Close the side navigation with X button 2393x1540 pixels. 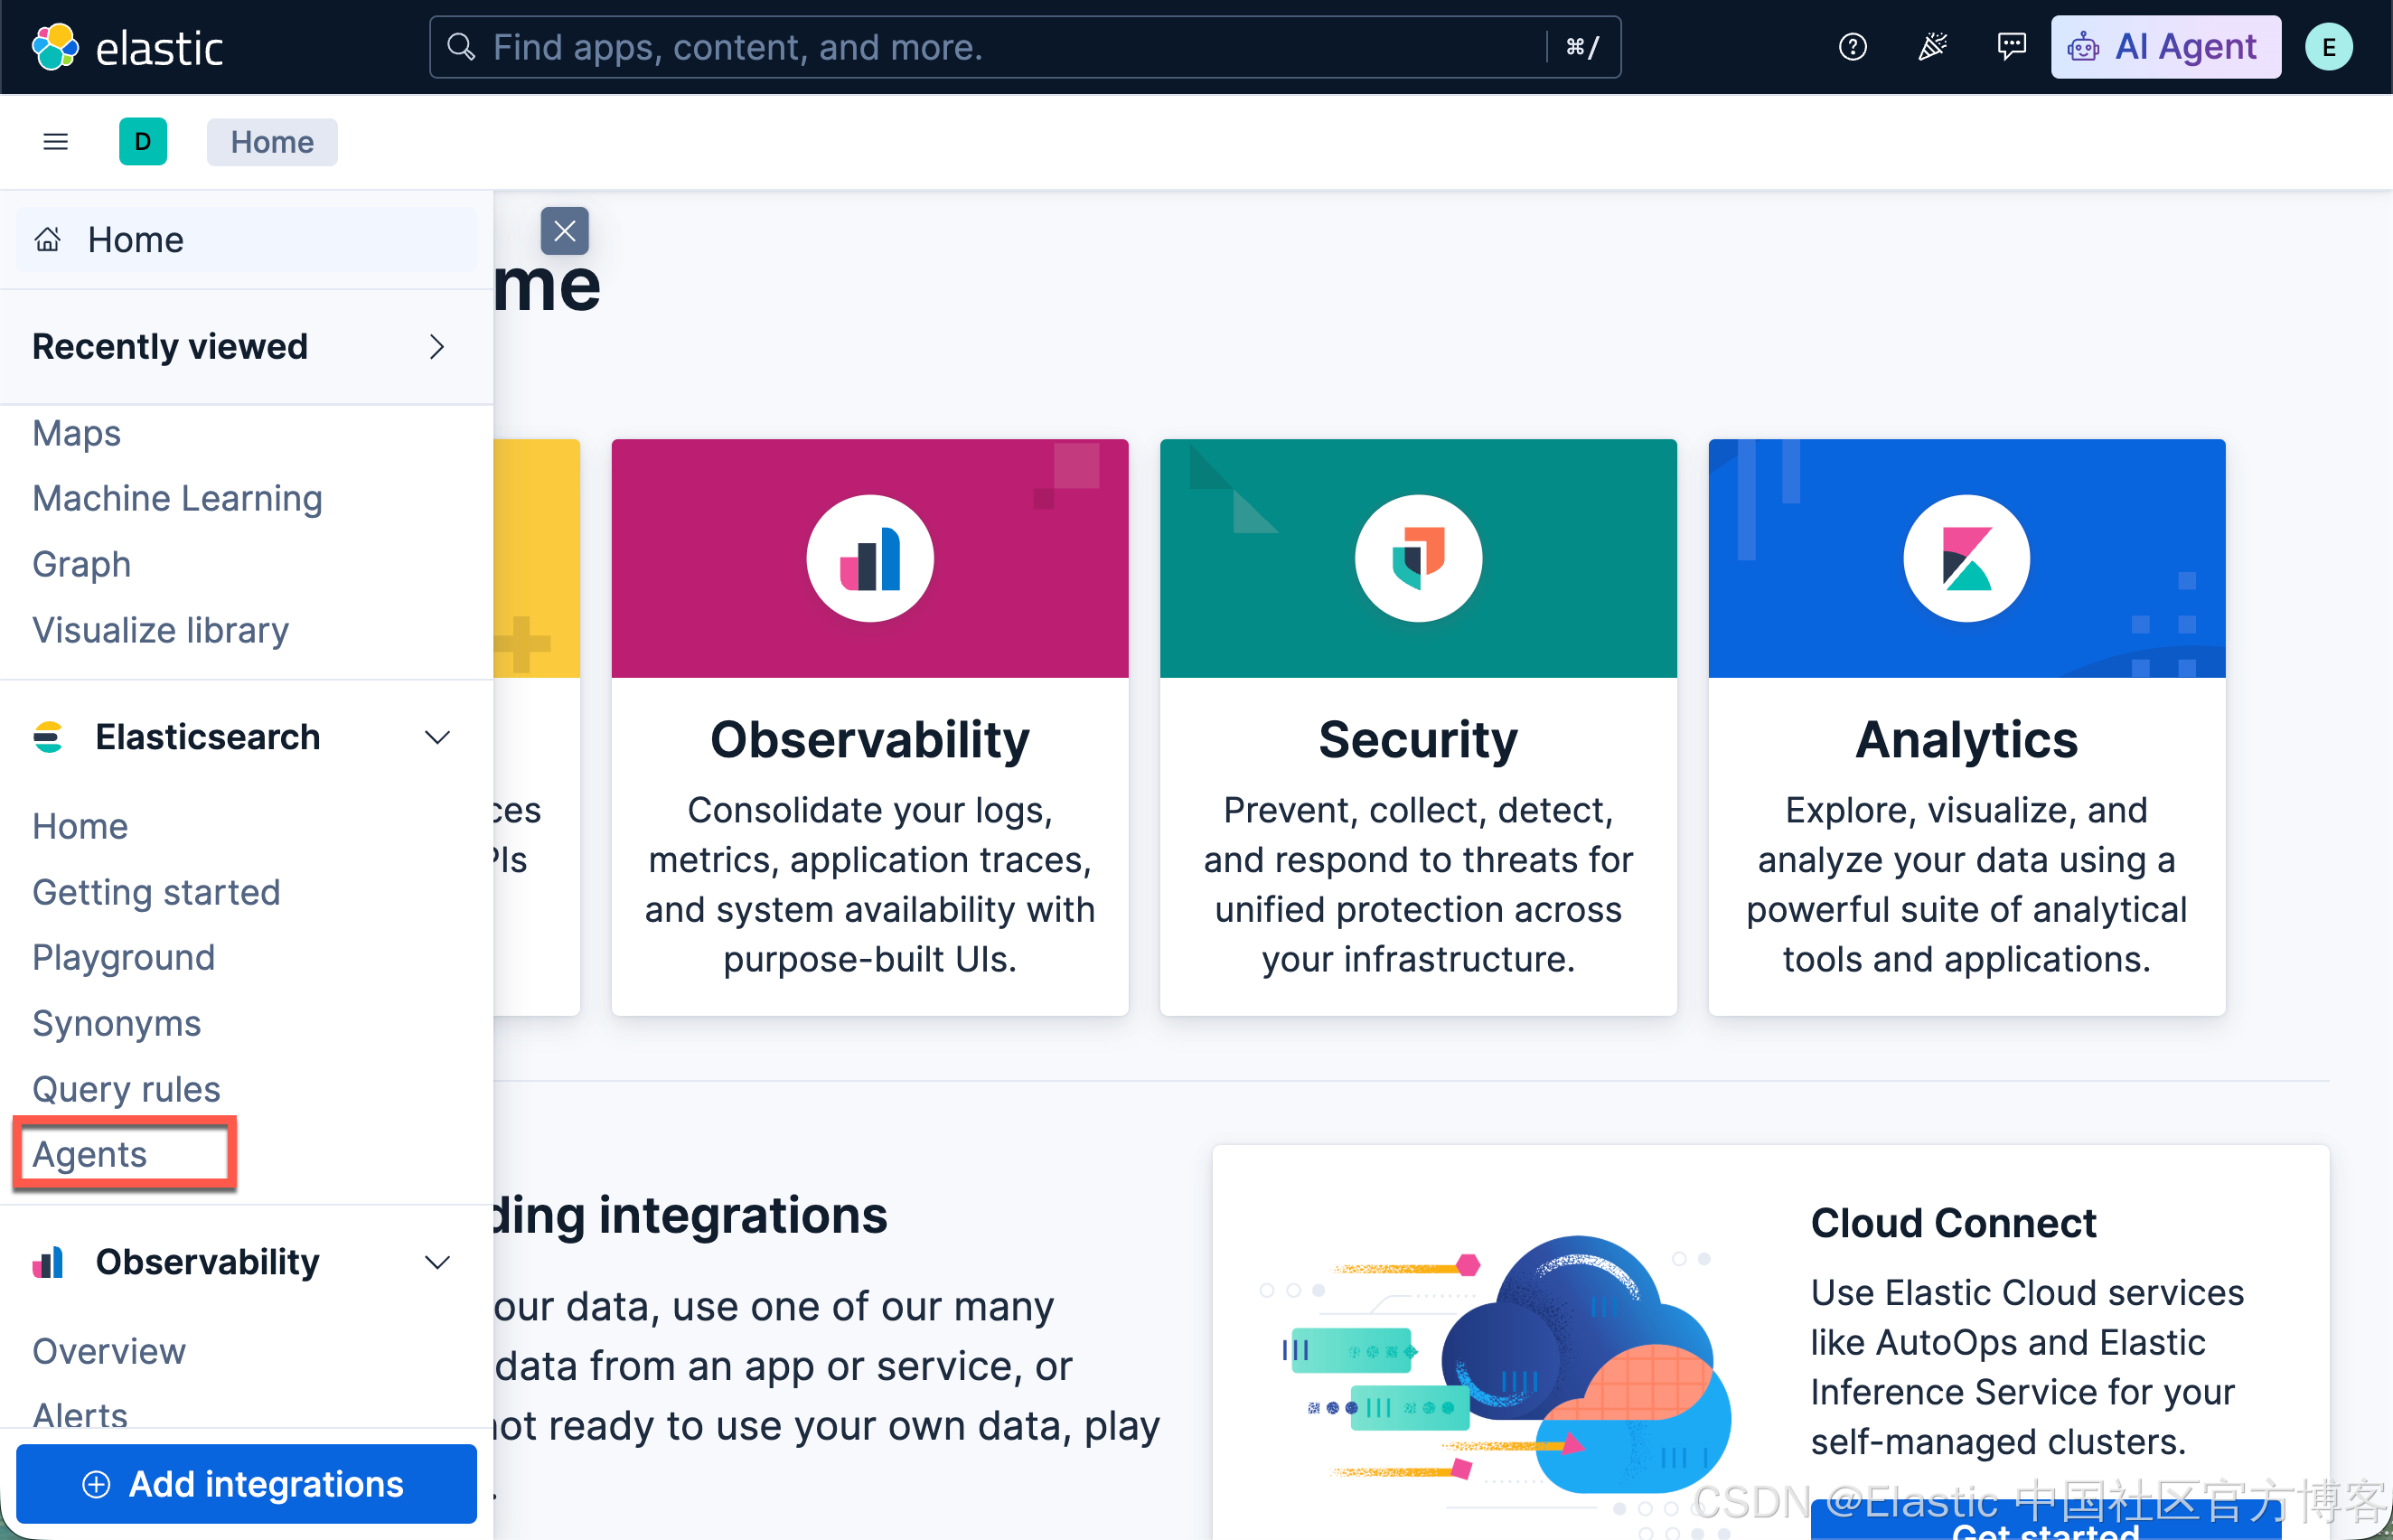[x=565, y=231]
